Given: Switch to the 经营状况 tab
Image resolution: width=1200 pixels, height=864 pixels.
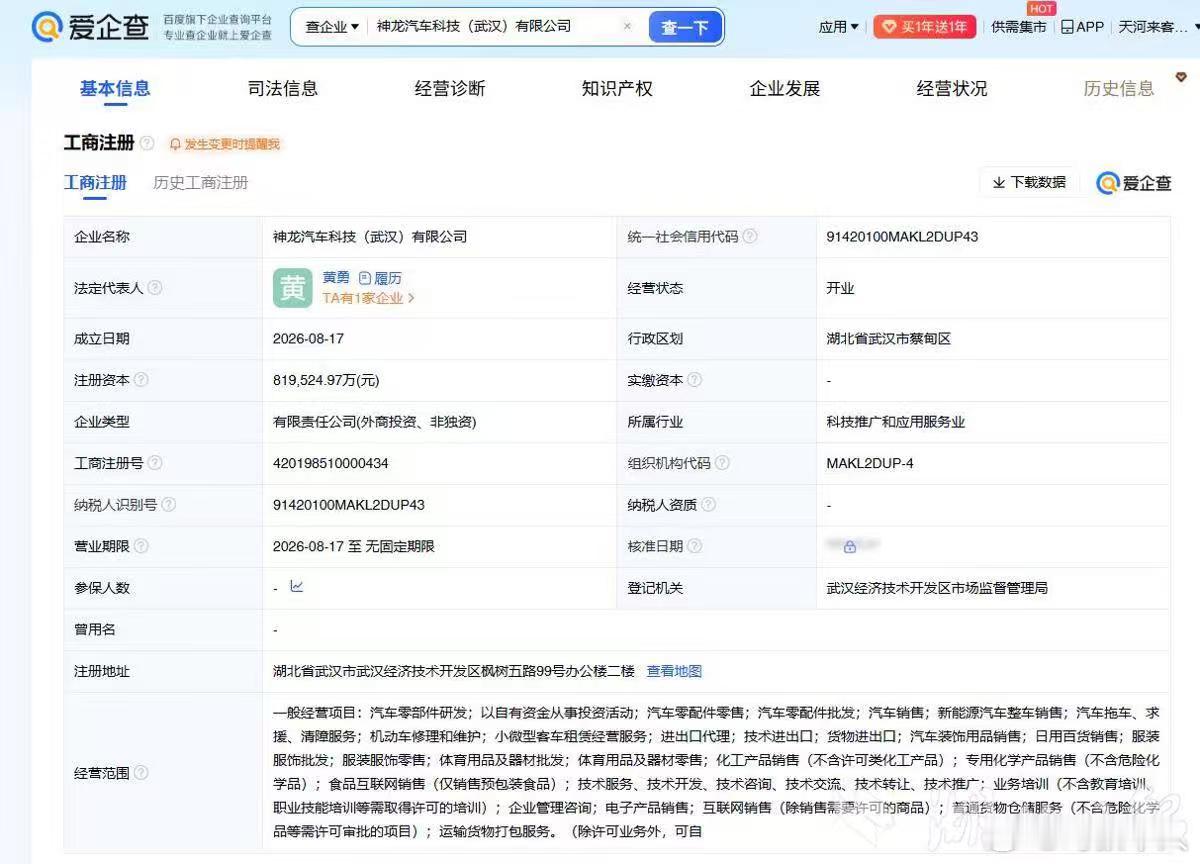Looking at the screenshot, I should click(952, 88).
